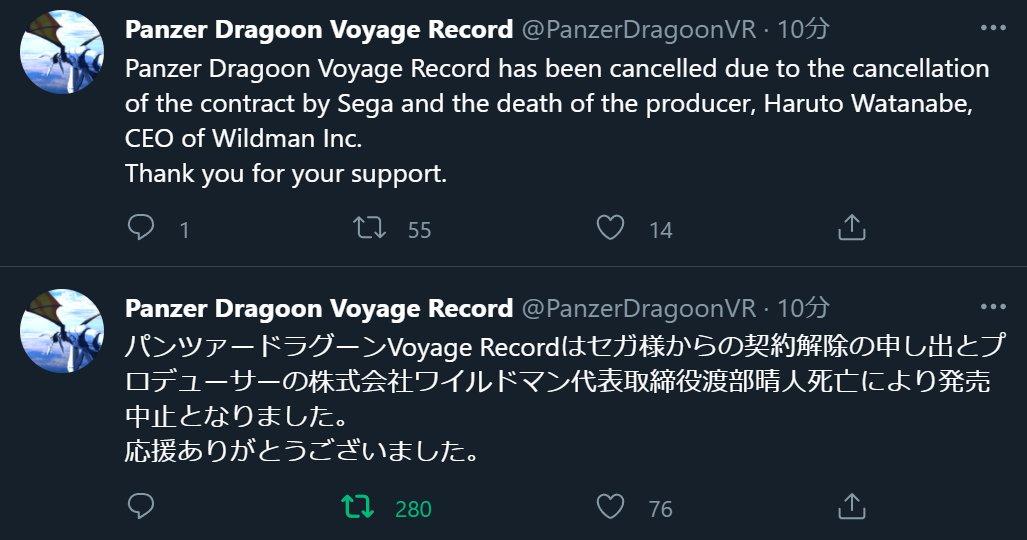The image size is (1027, 540).
Task: Open profile avatar on first tweet
Action: coord(62,52)
